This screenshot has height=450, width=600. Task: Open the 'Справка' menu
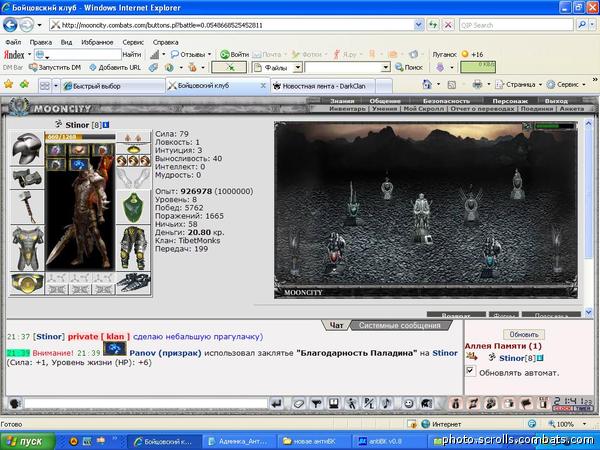[x=165, y=42]
